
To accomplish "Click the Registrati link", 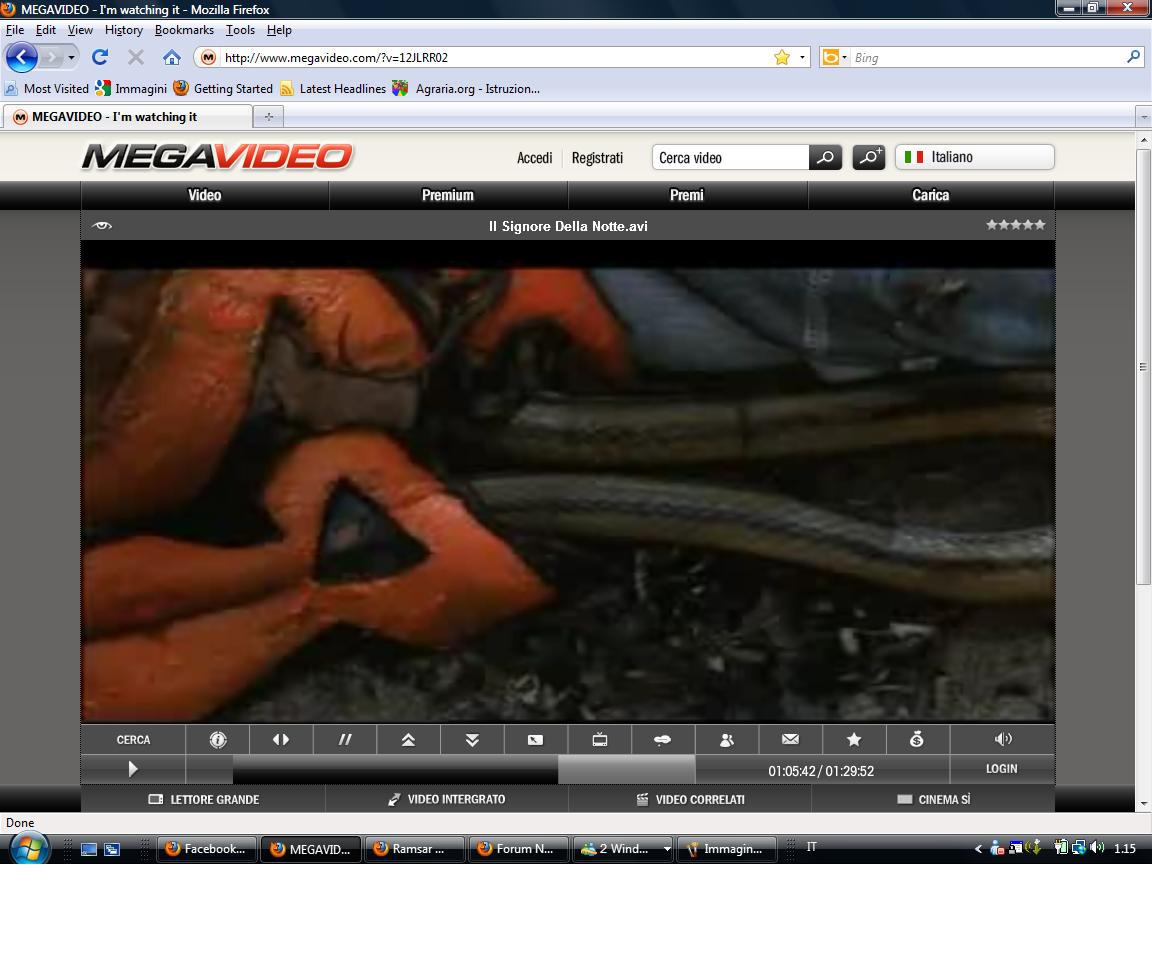I will coord(597,158).
